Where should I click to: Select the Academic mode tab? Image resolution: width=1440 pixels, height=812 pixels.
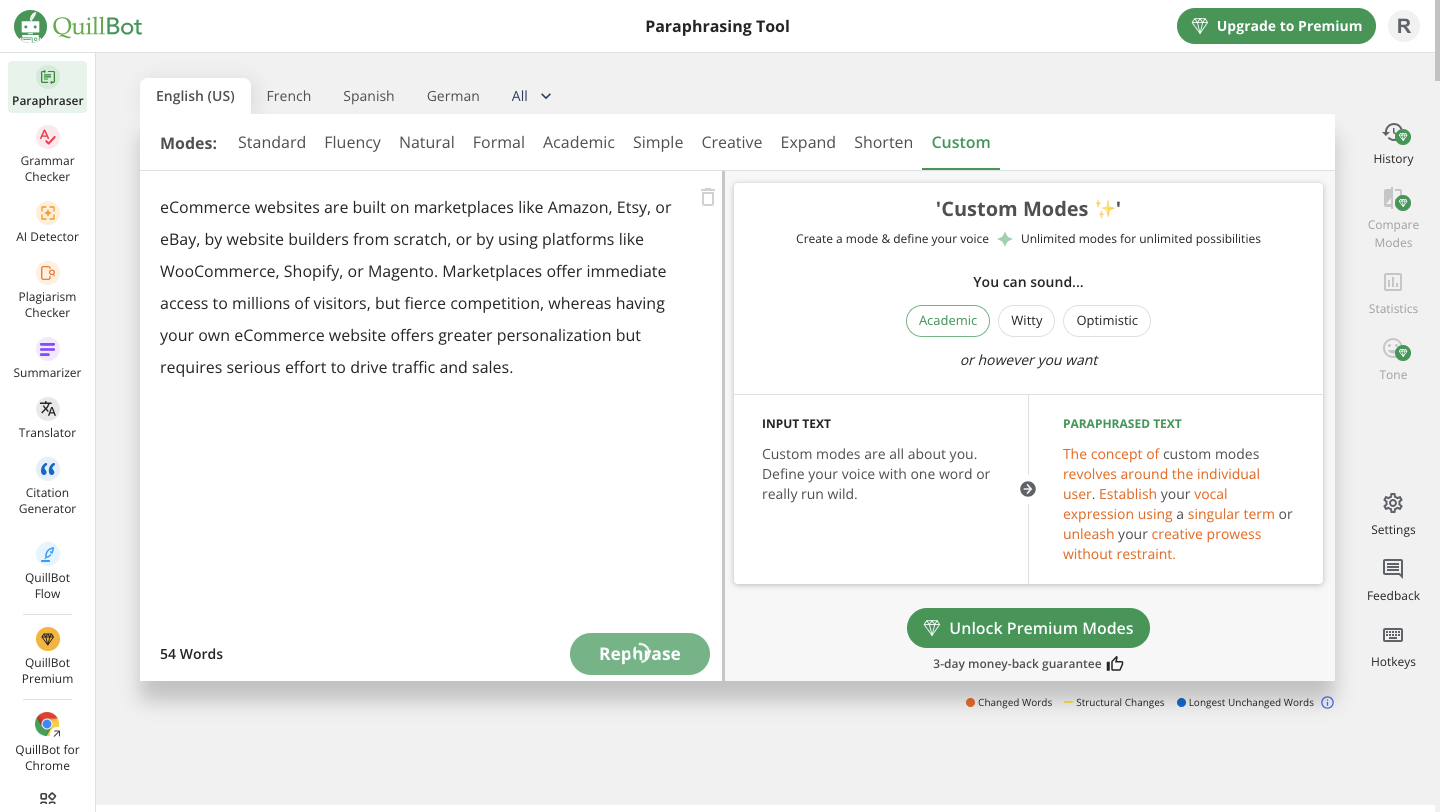pyautogui.click(x=579, y=142)
